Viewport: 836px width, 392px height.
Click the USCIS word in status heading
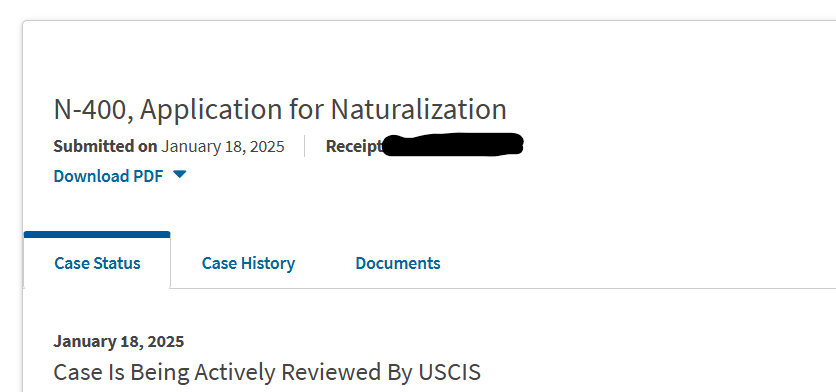click(449, 372)
